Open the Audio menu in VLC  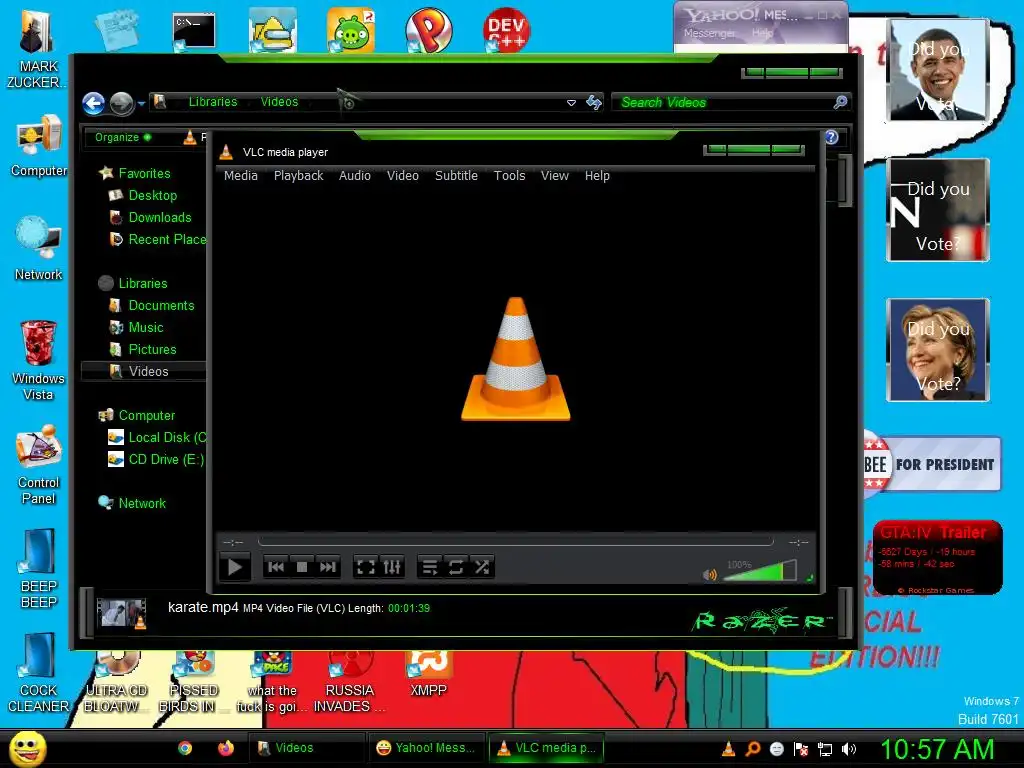355,176
